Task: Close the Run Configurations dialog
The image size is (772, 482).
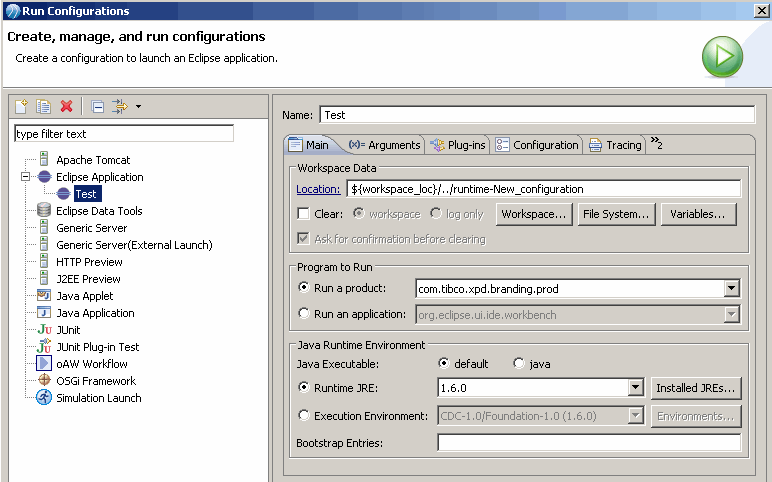Action: pyautogui.click(x=761, y=11)
